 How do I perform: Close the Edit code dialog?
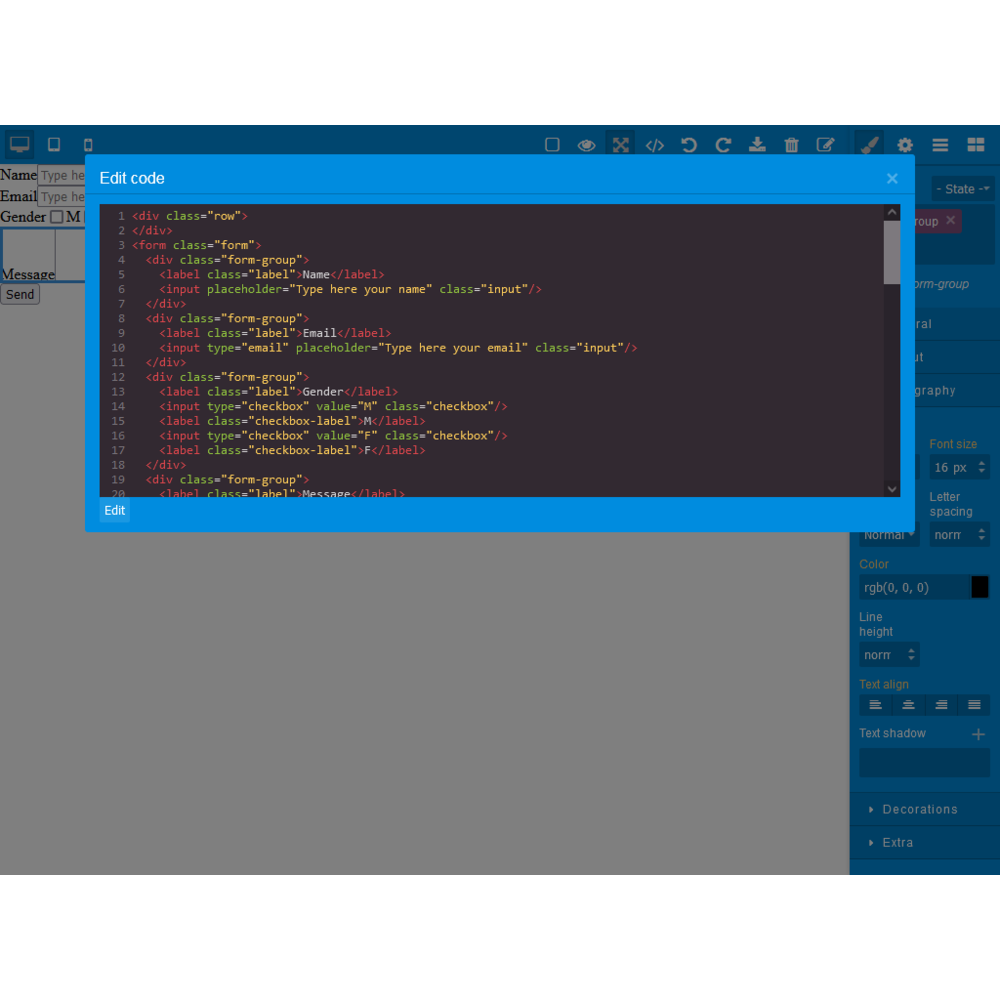tap(892, 179)
